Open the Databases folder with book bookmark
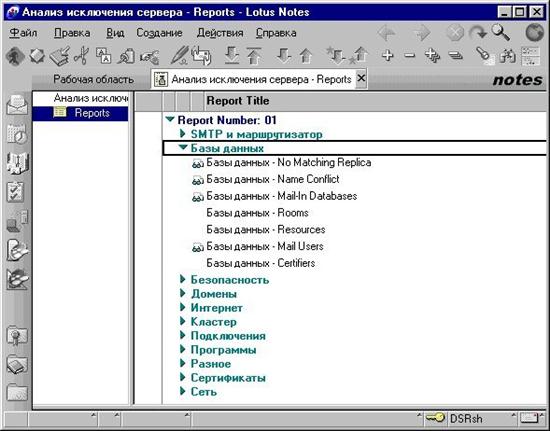This screenshot has width=550, height=431. point(17,365)
